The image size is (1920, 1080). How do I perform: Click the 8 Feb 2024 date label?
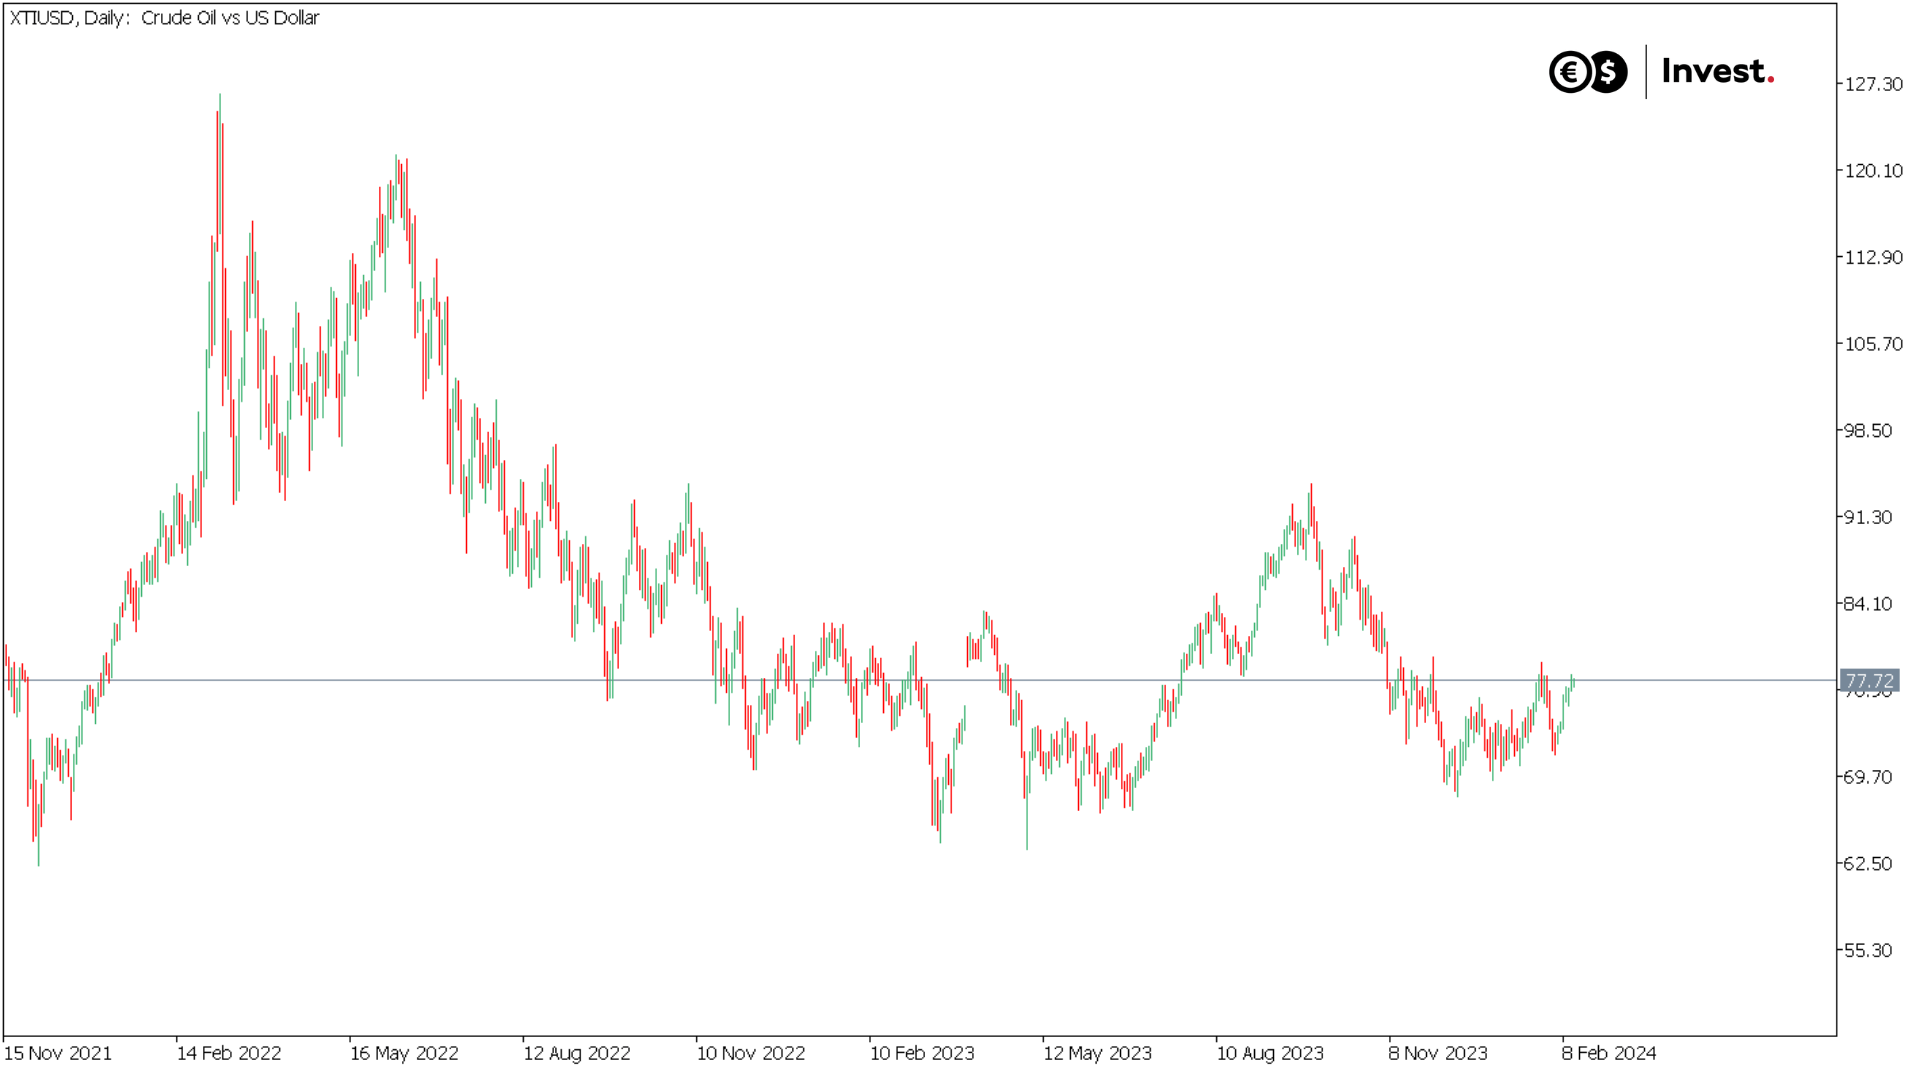[1609, 1053]
